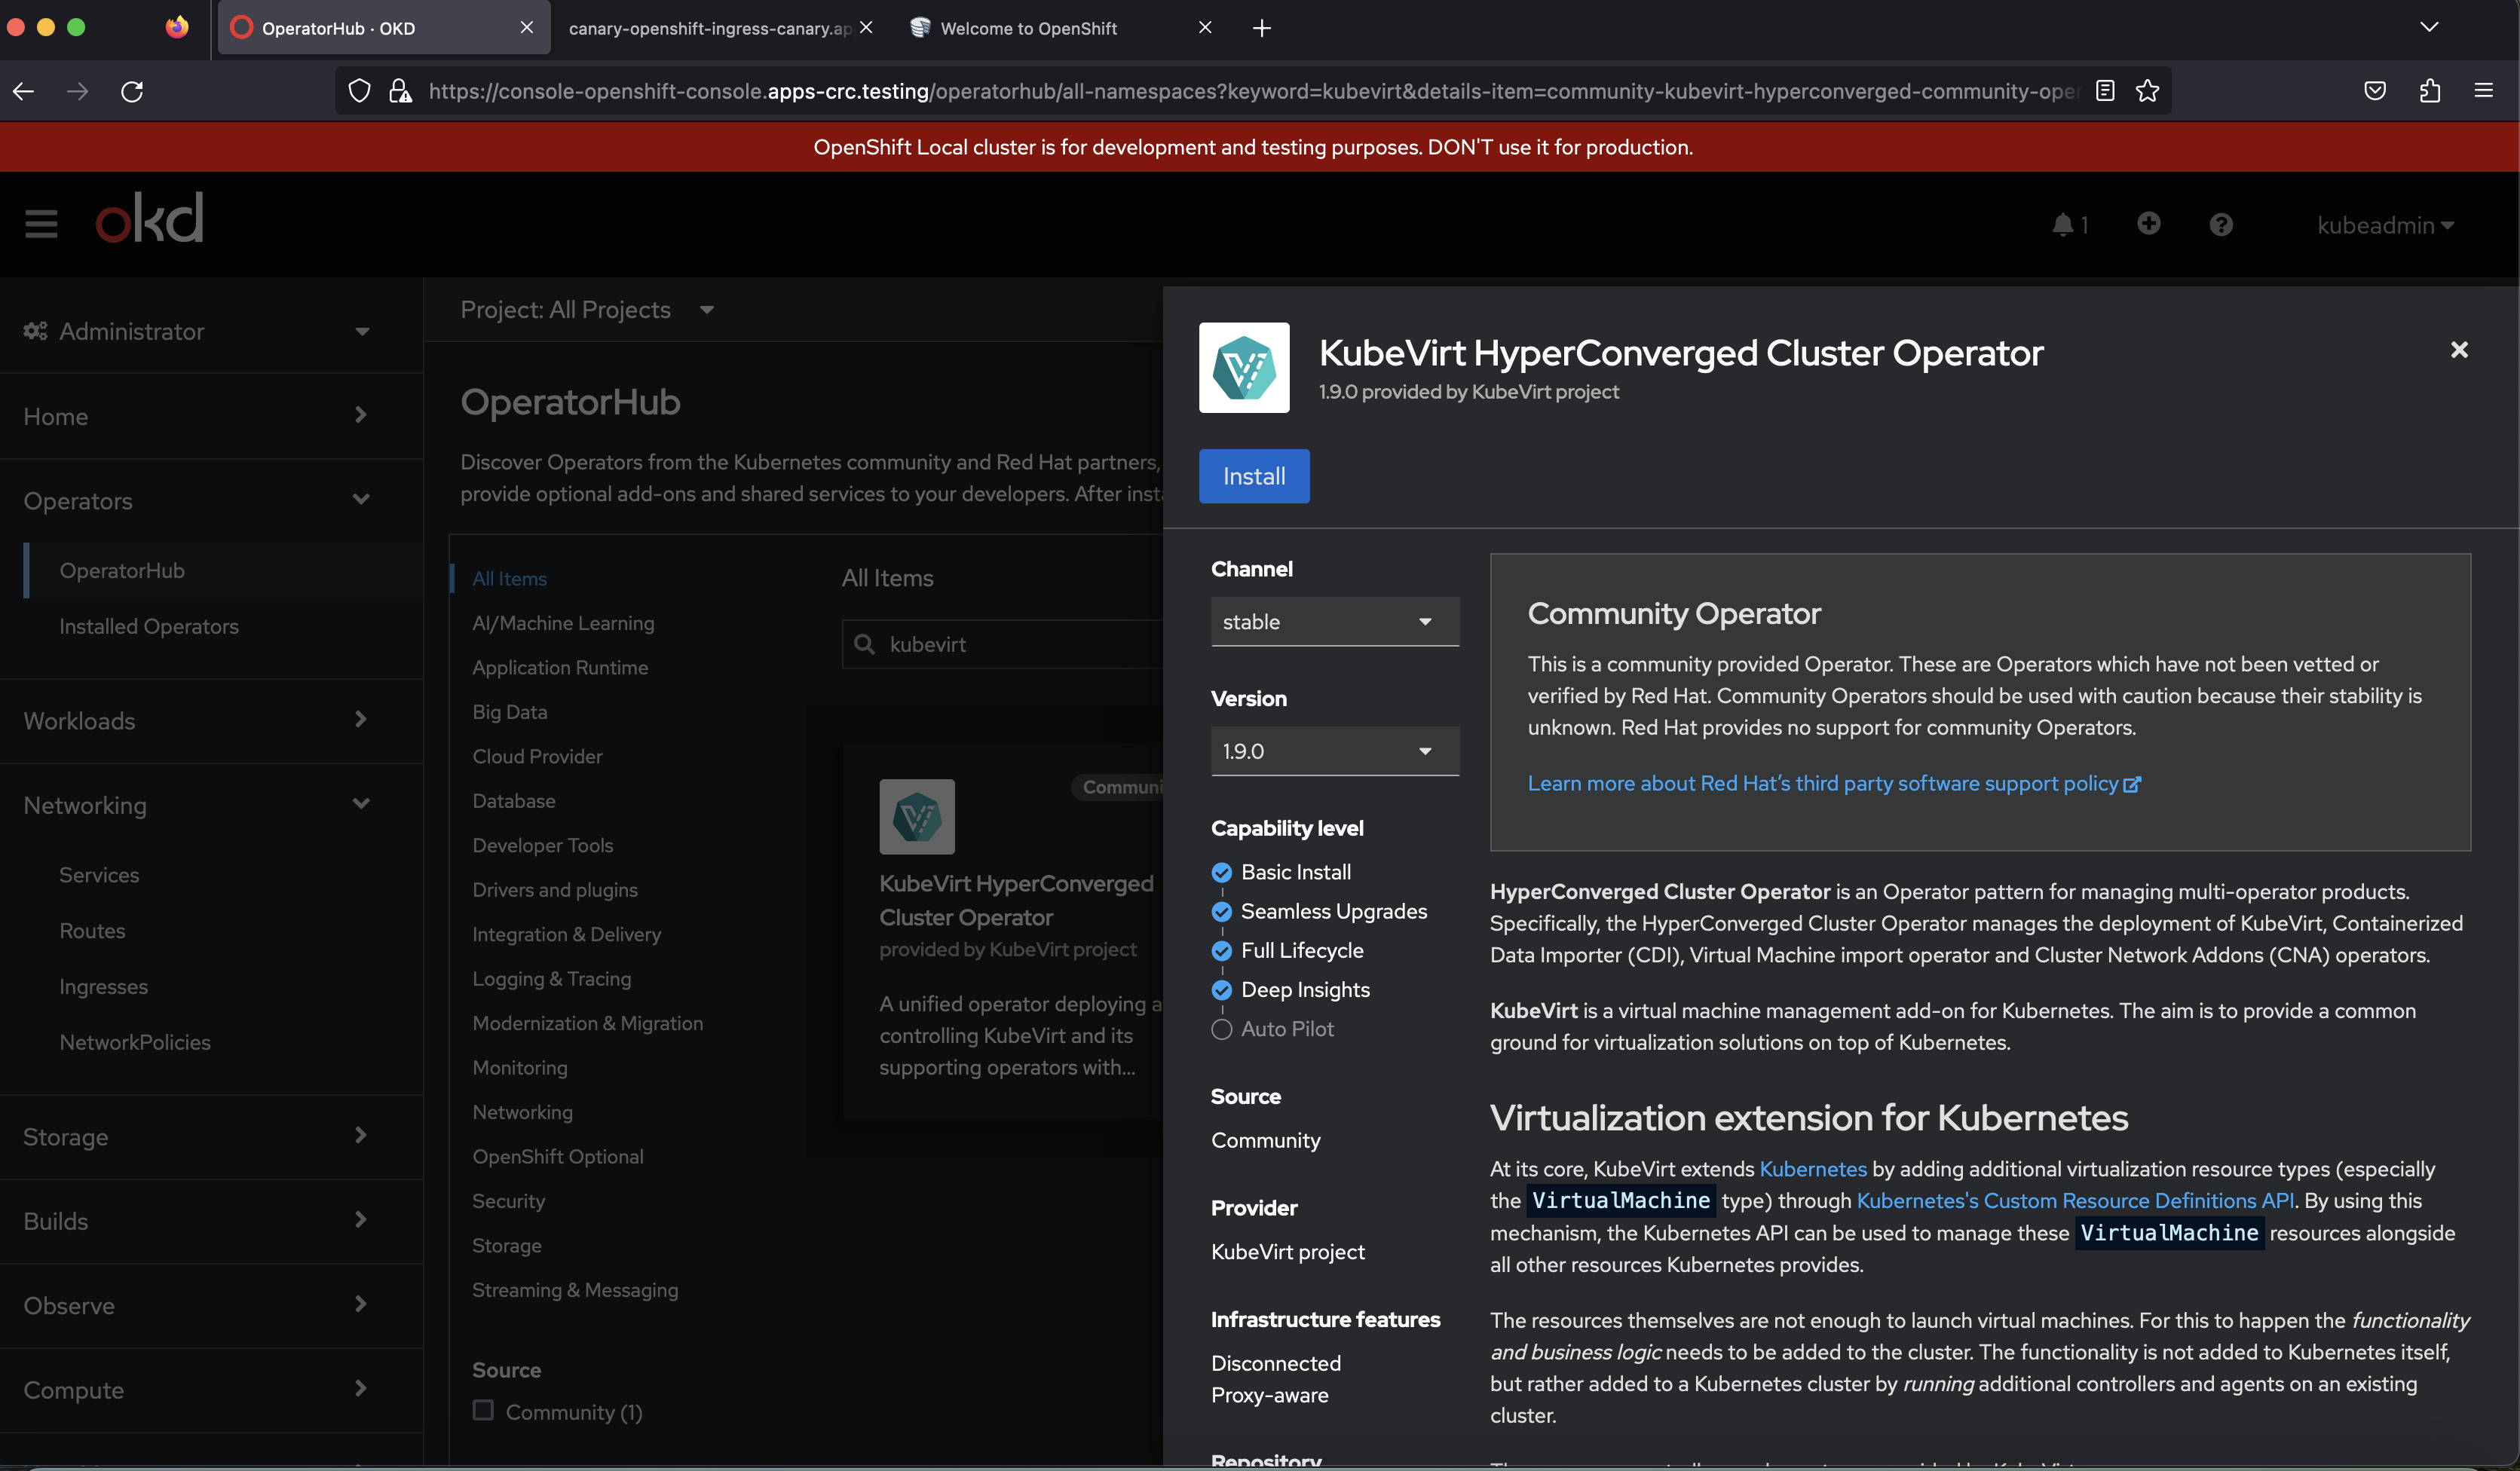Switch to the Welcome to OpenShift tab
The height and width of the screenshot is (1471, 2520).
click(1028, 28)
